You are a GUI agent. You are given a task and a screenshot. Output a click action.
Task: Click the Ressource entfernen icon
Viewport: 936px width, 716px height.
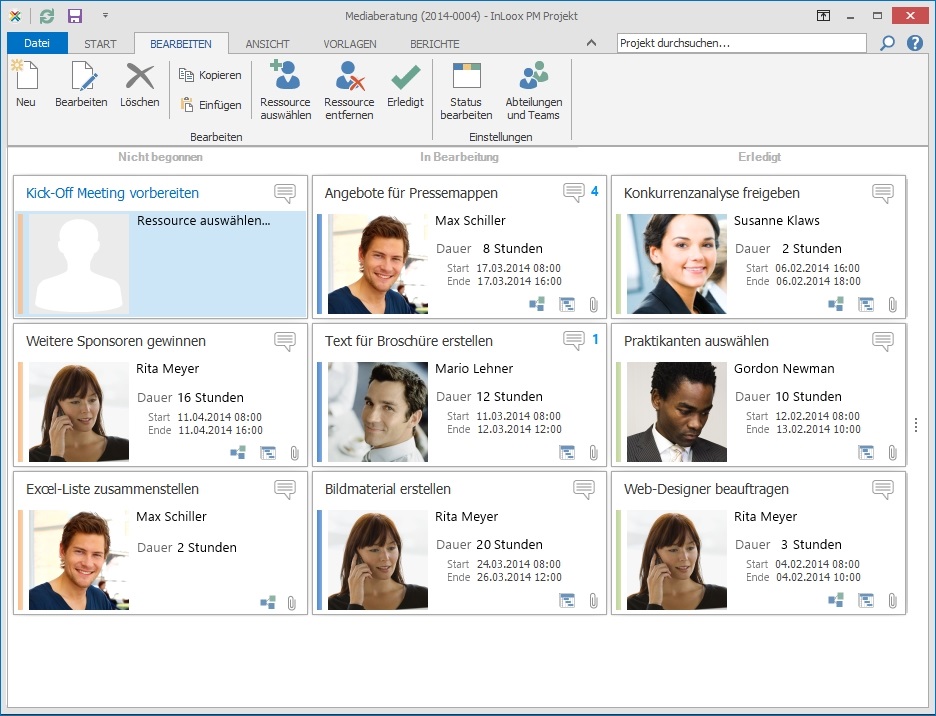point(349,88)
